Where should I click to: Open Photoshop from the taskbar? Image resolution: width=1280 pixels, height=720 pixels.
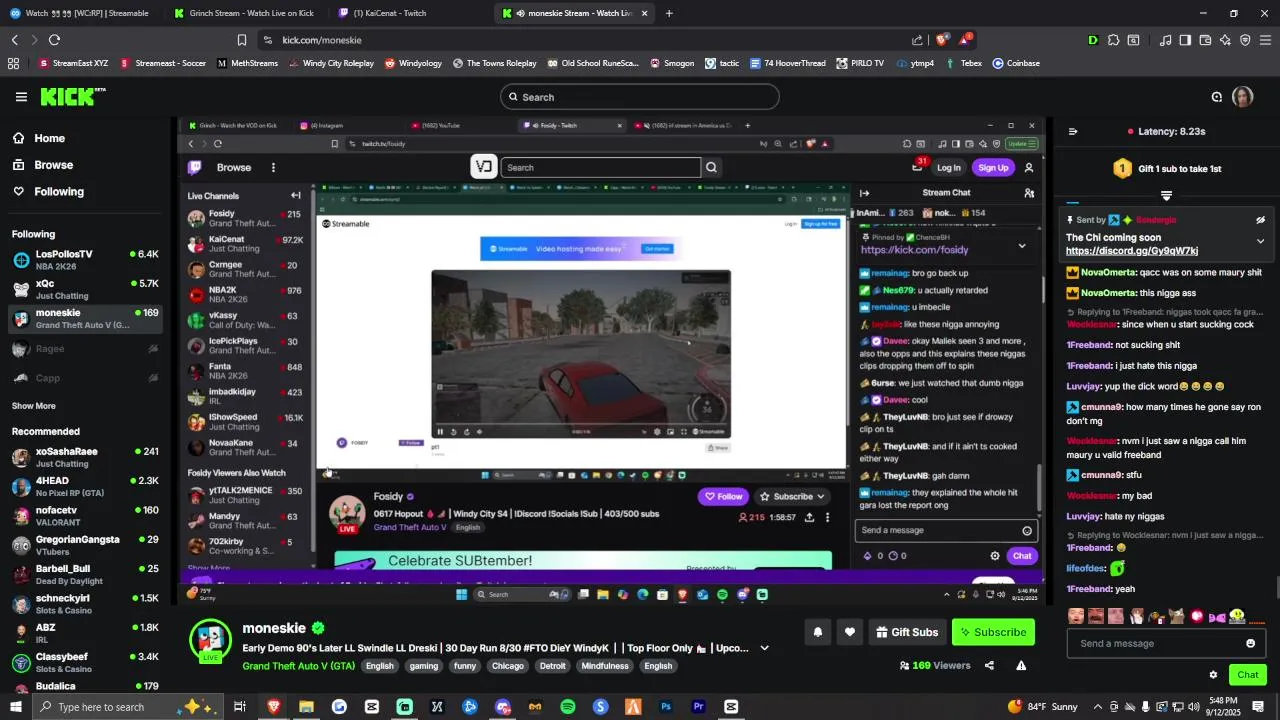tap(666, 707)
